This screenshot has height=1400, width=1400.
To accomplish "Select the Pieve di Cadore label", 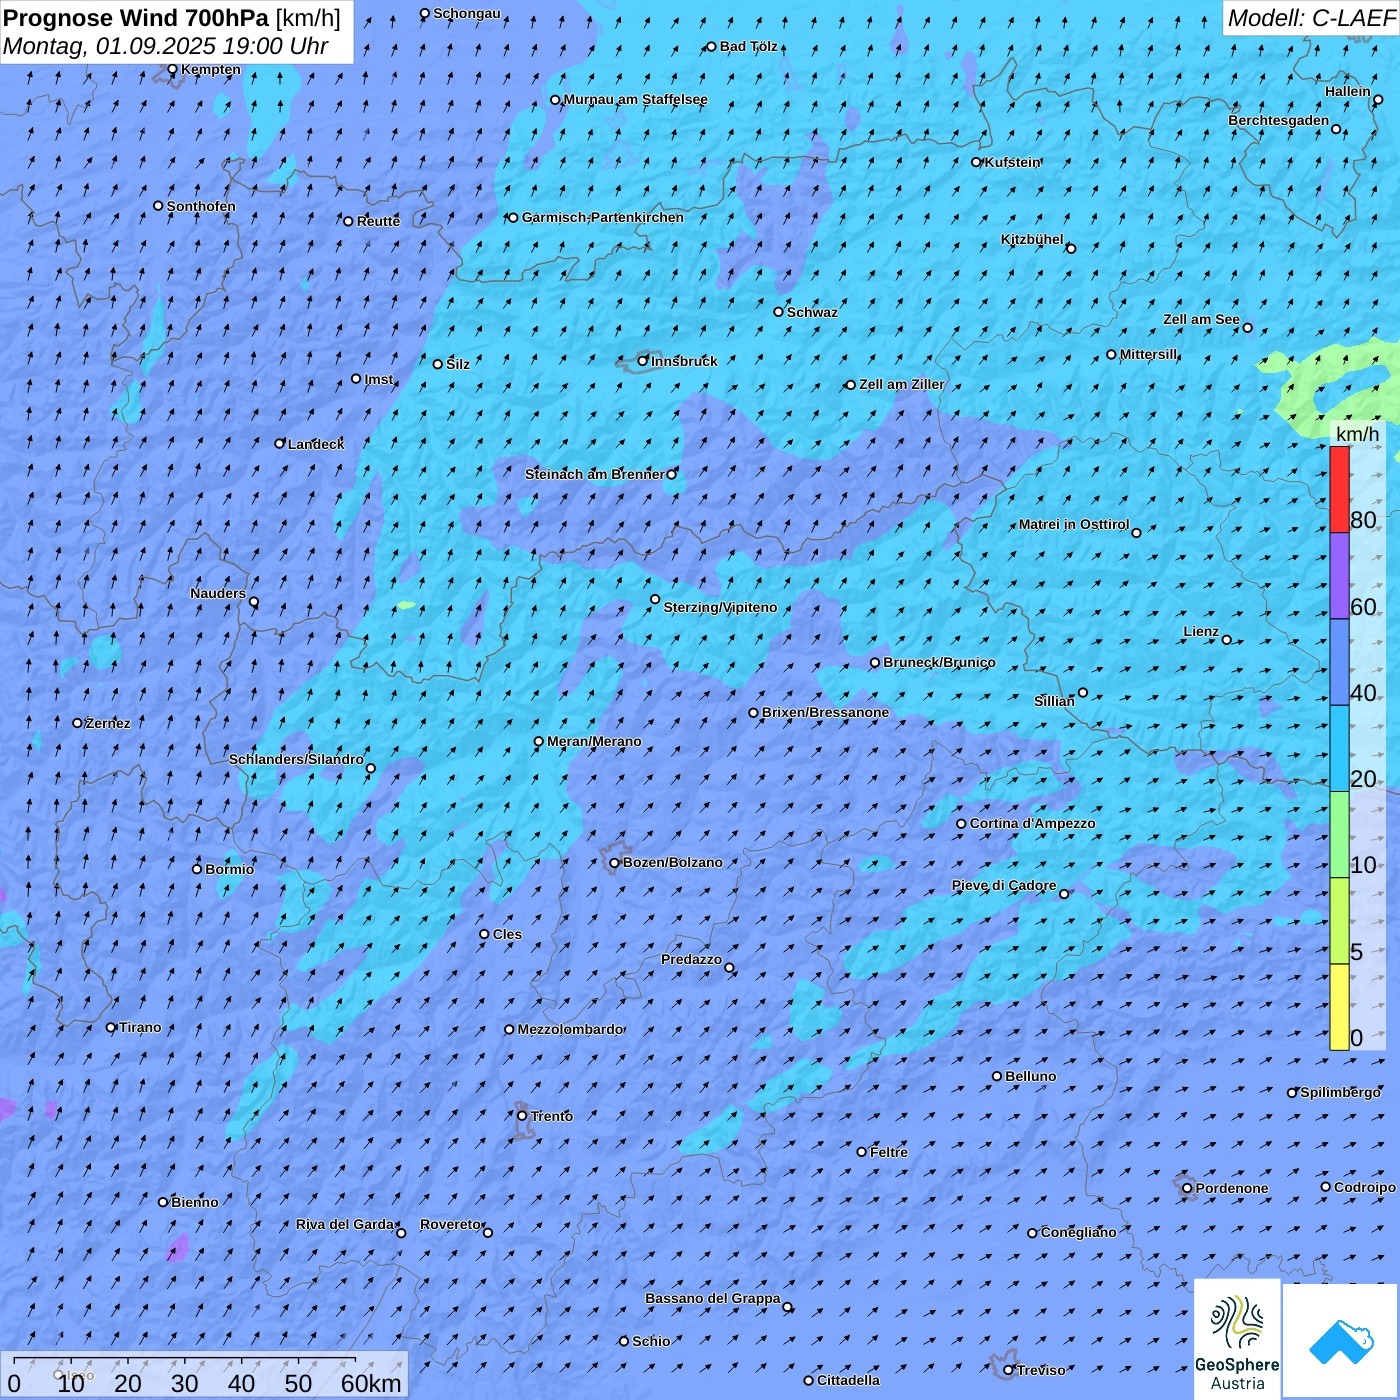I will pyautogui.click(x=1004, y=885).
